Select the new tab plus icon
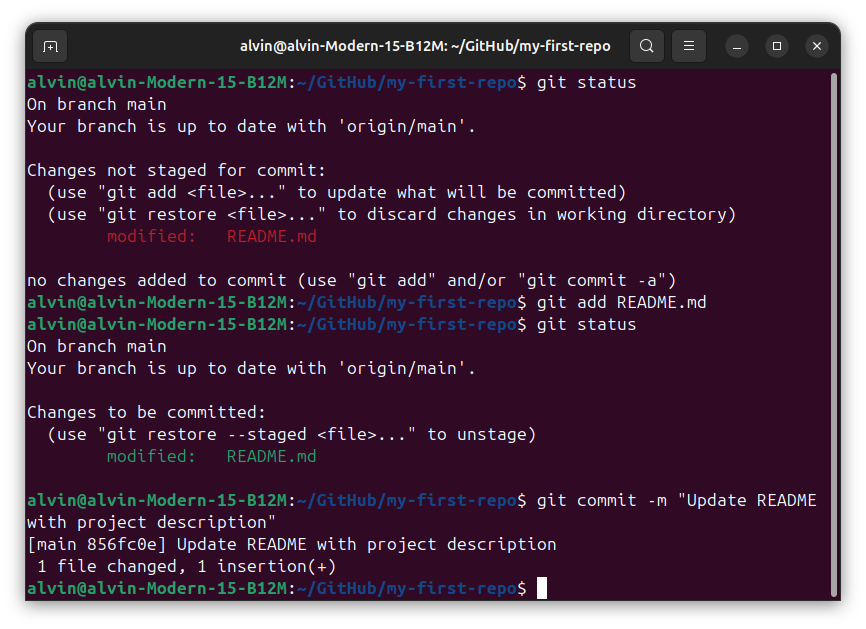This screenshot has height=629, width=866. pos(50,46)
